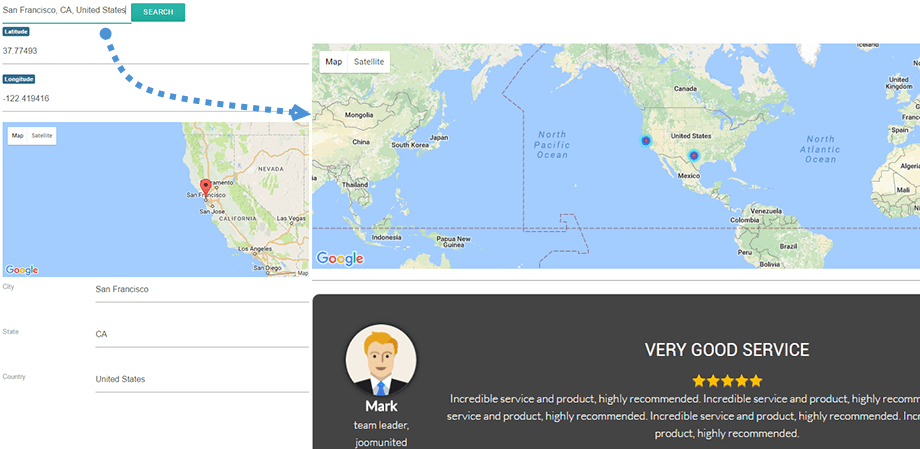Click the VERY GOOD SERVICE testimonial heading
920x449 pixels.
[727, 350]
